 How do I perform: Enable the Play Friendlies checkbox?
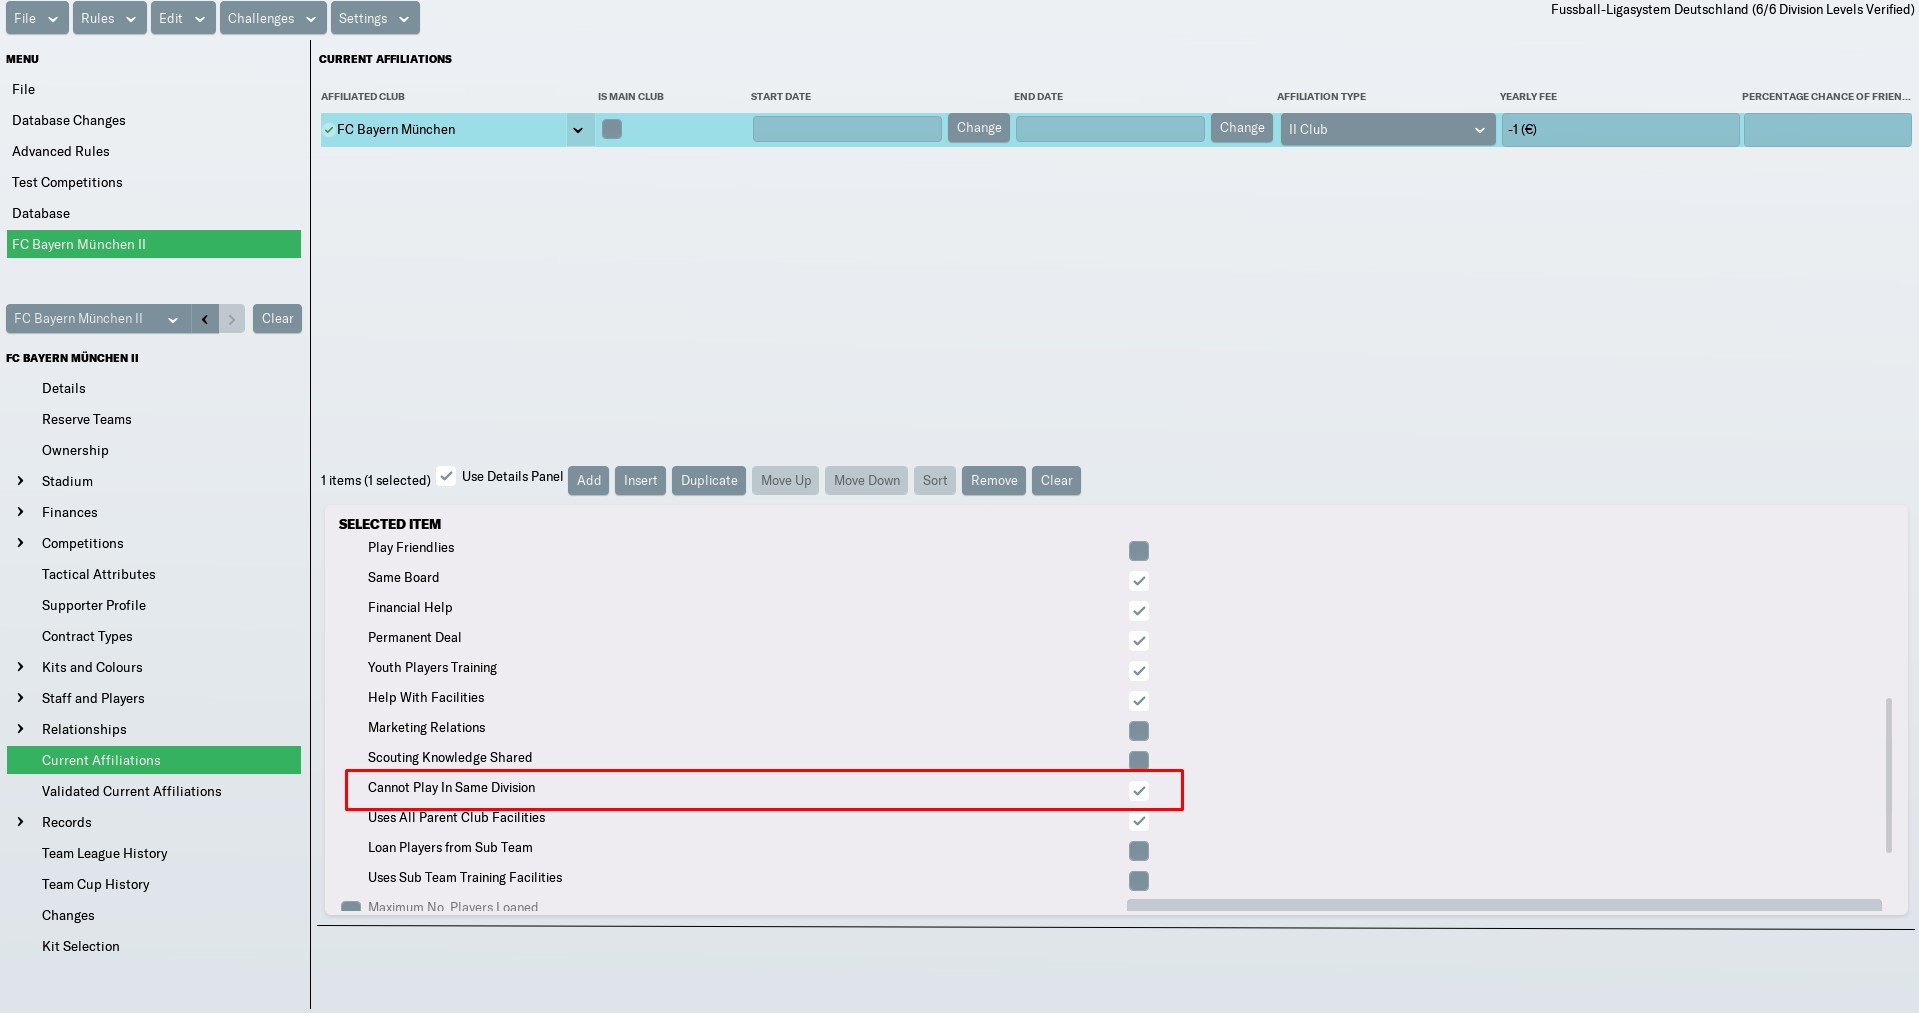(x=1139, y=551)
